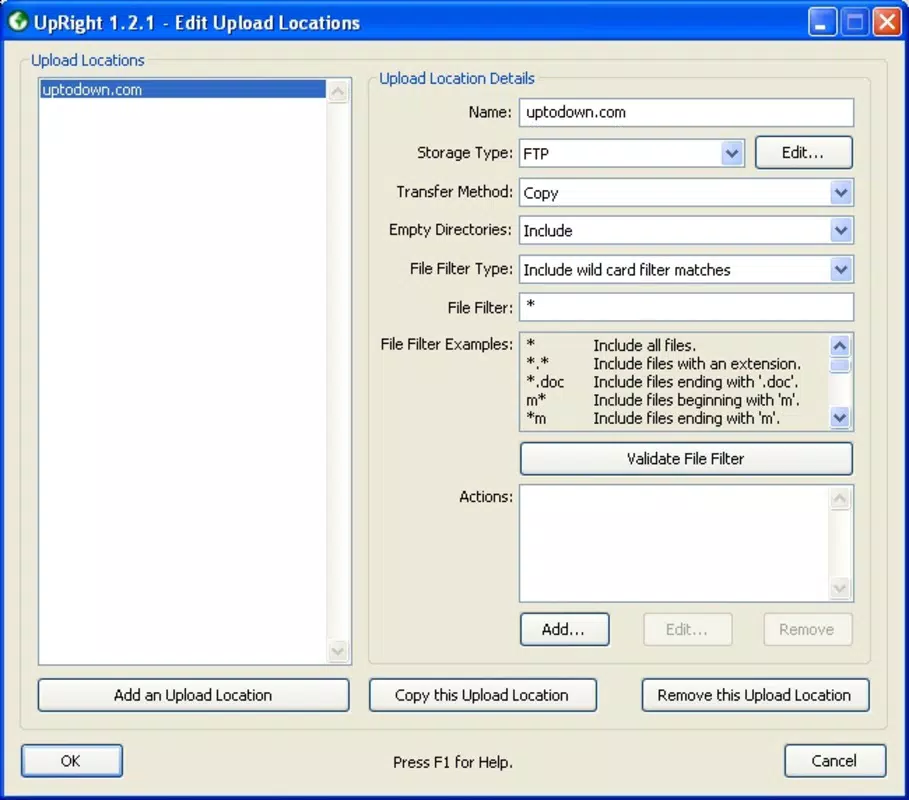Screen dimensions: 909x800
Task: Click Add... button under Actions
Action: (x=564, y=629)
